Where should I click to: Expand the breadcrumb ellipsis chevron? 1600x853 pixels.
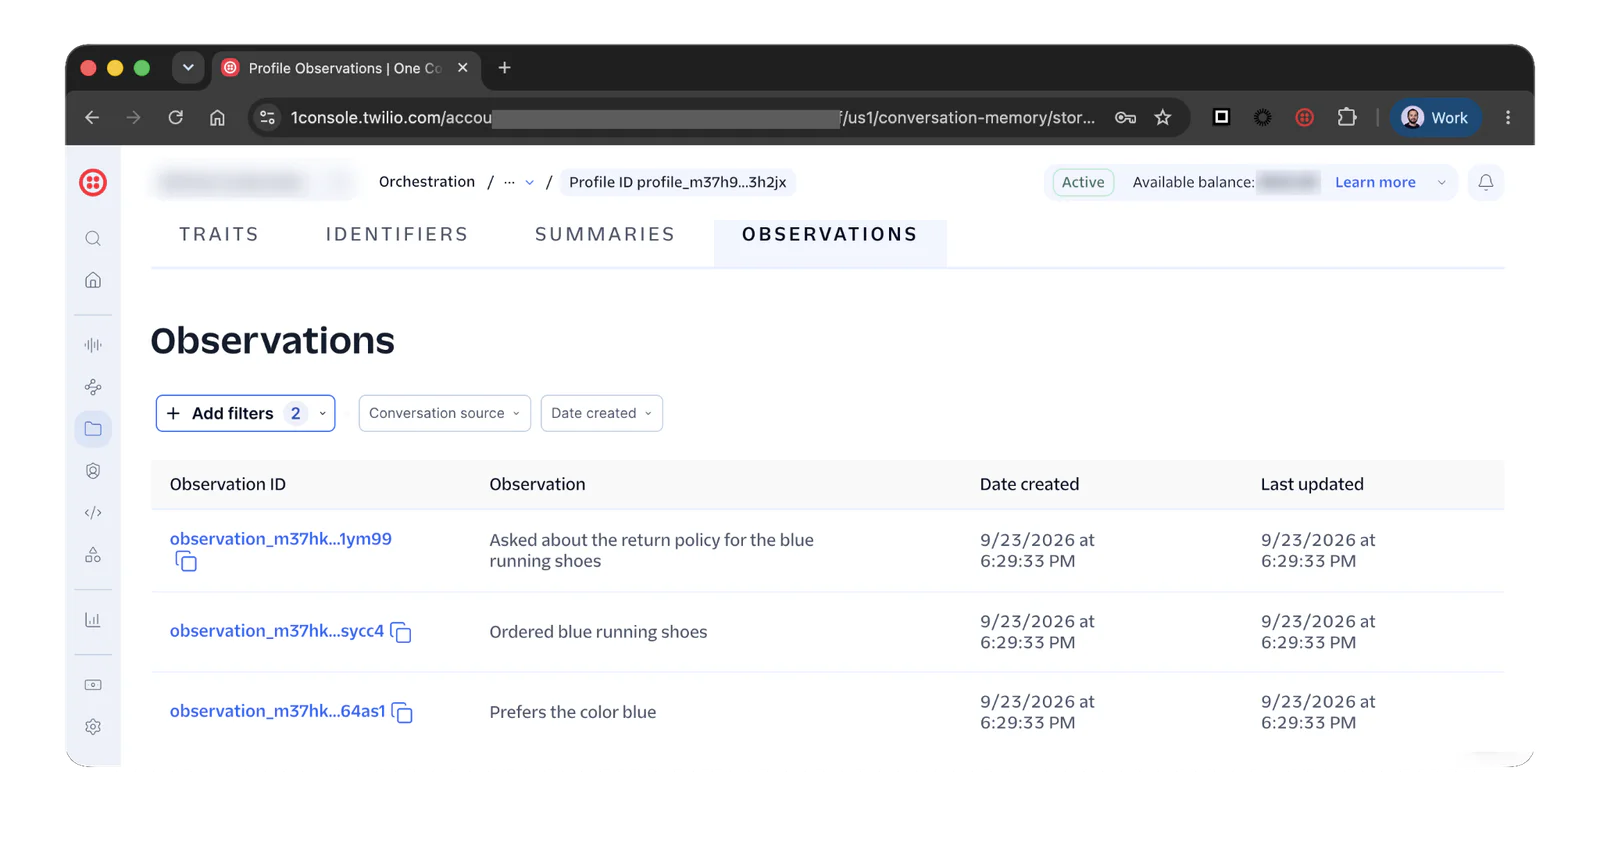tap(529, 182)
